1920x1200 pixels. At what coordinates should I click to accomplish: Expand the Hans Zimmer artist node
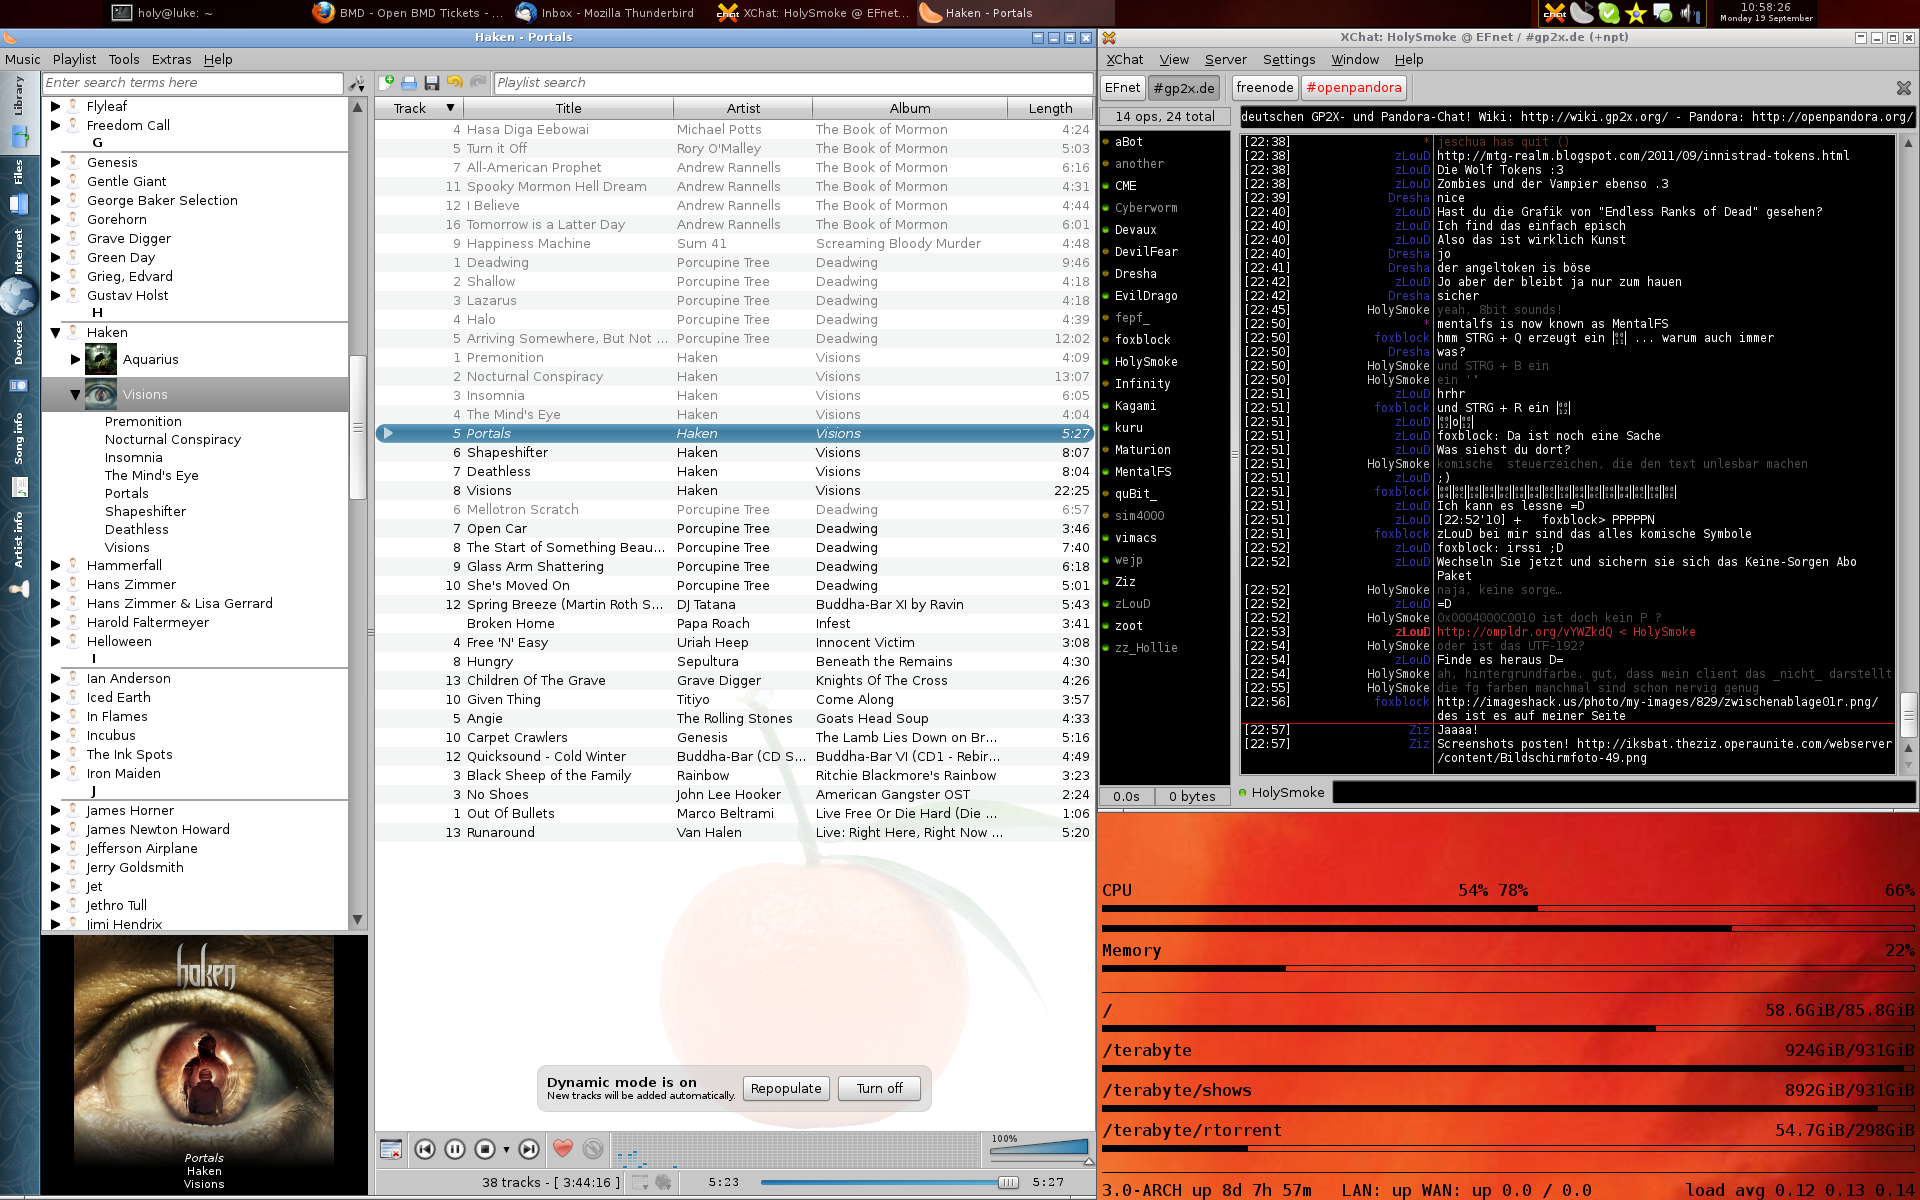[x=56, y=584]
